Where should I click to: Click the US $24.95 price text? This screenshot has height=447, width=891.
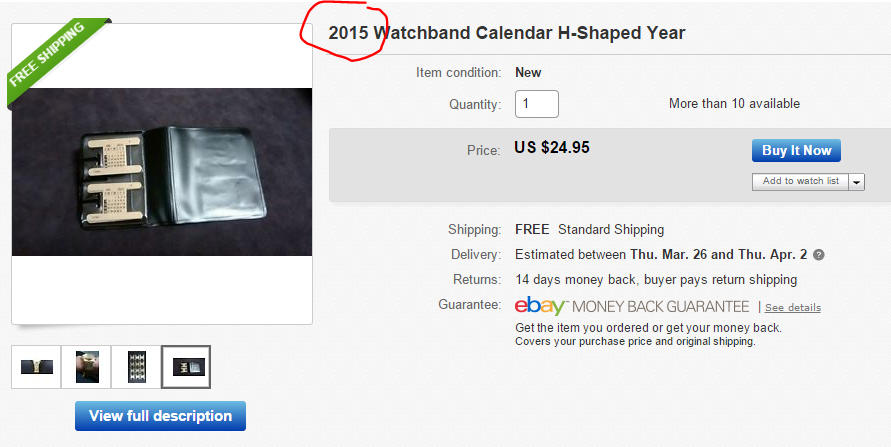click(552, 148)
